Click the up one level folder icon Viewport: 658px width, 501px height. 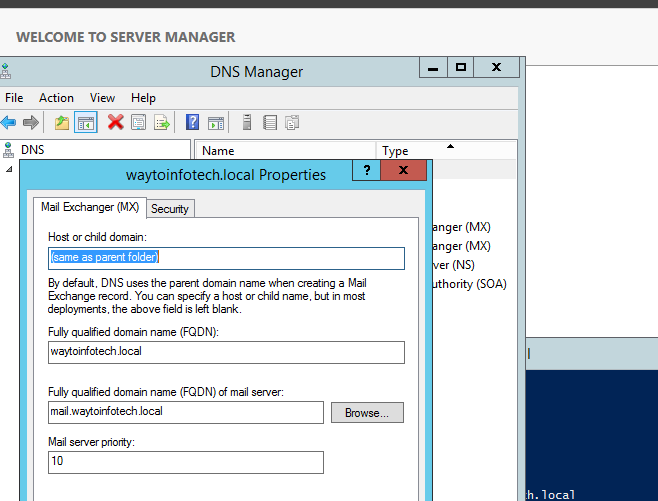click(x=62, y=123)
